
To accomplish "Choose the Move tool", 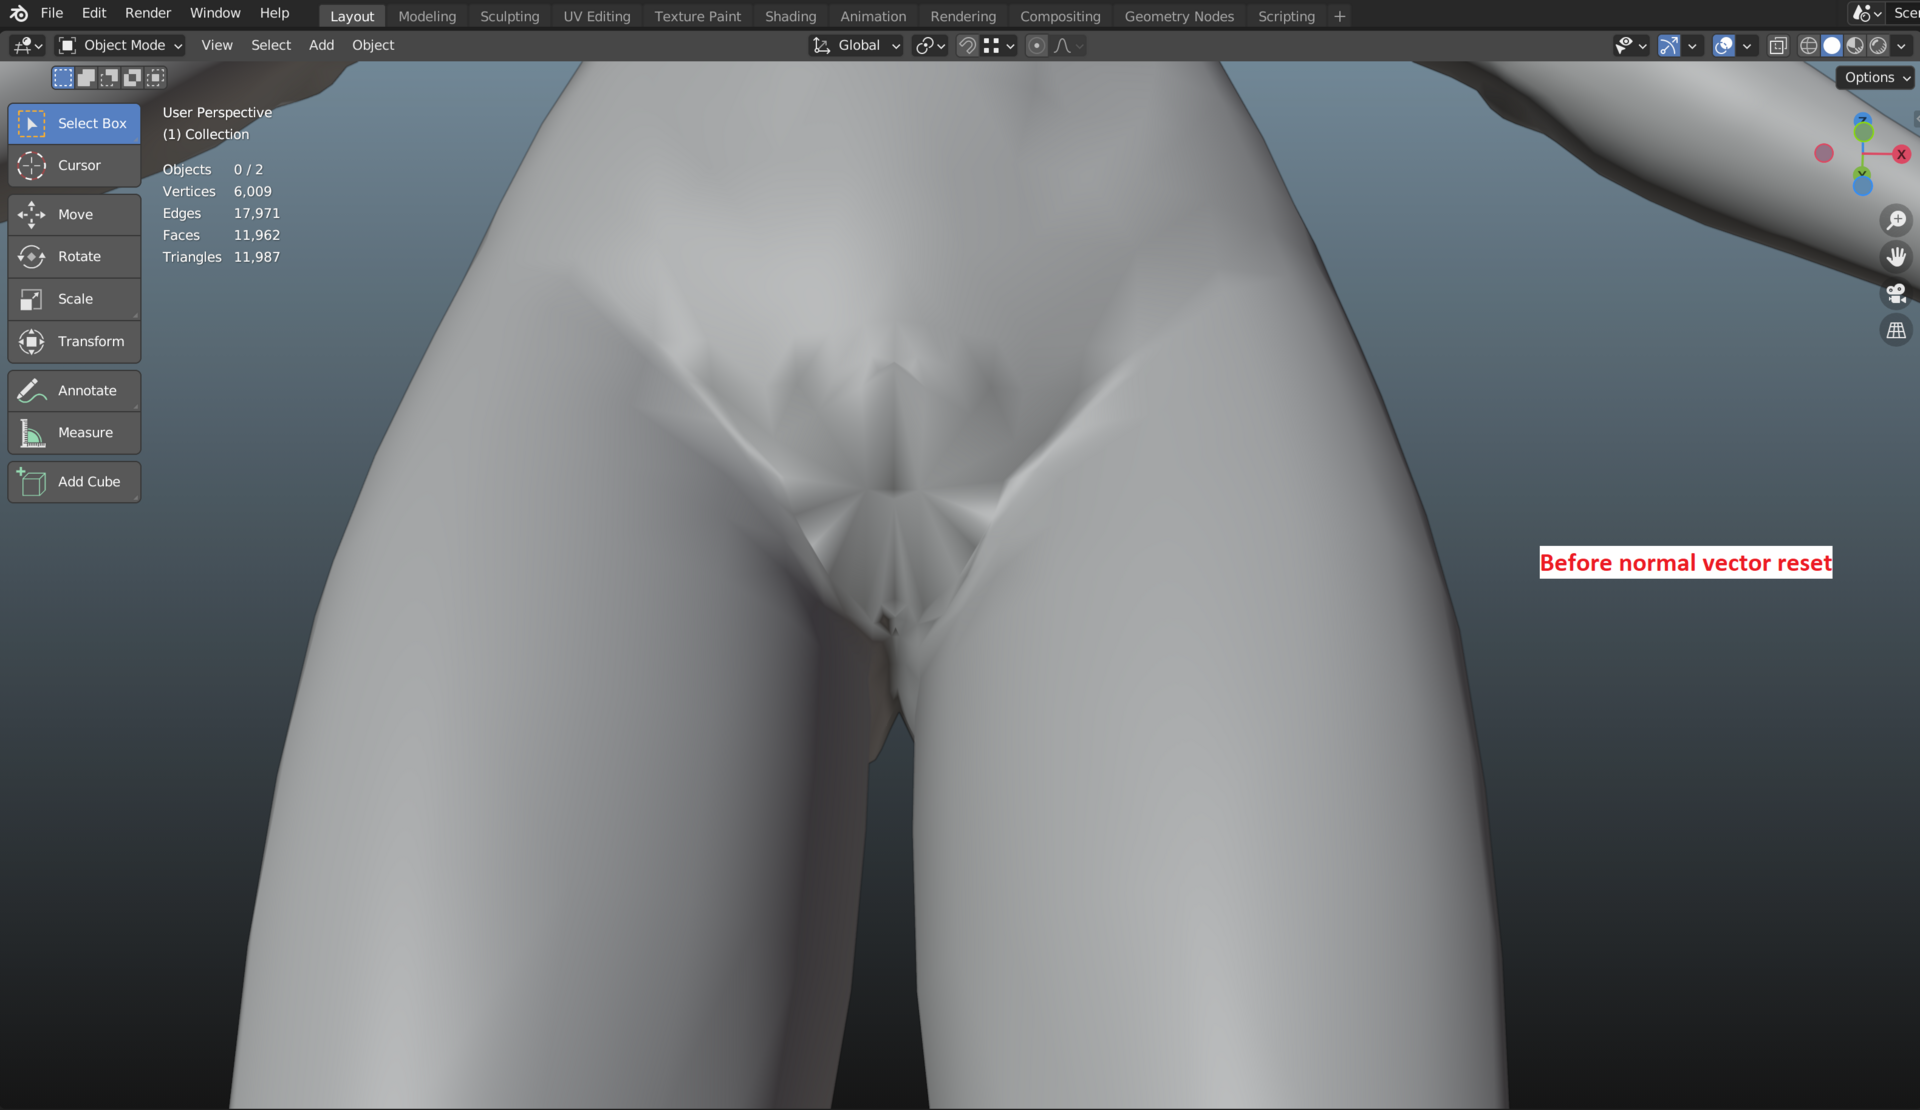I will tap(74, 214).
